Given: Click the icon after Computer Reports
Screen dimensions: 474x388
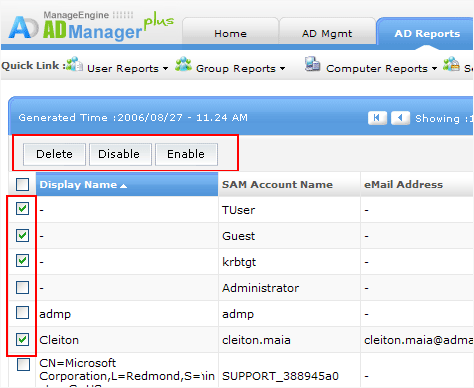Looking at the screenshot, I should click(x=451, y=64).
